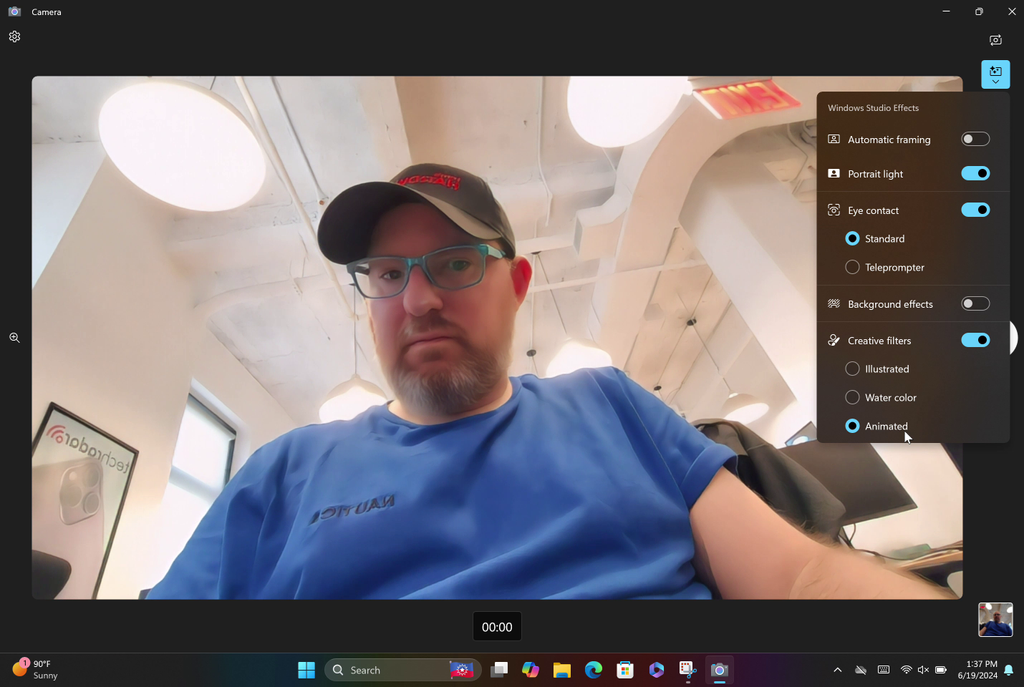Turn on the Background effects toggle
Screen dimensions: 1024x687
click(x=975, y=303)
